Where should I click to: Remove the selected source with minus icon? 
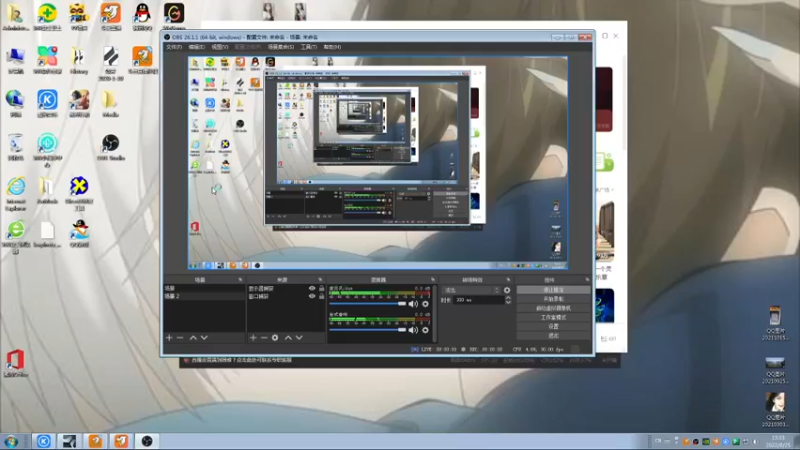[264, 338]
